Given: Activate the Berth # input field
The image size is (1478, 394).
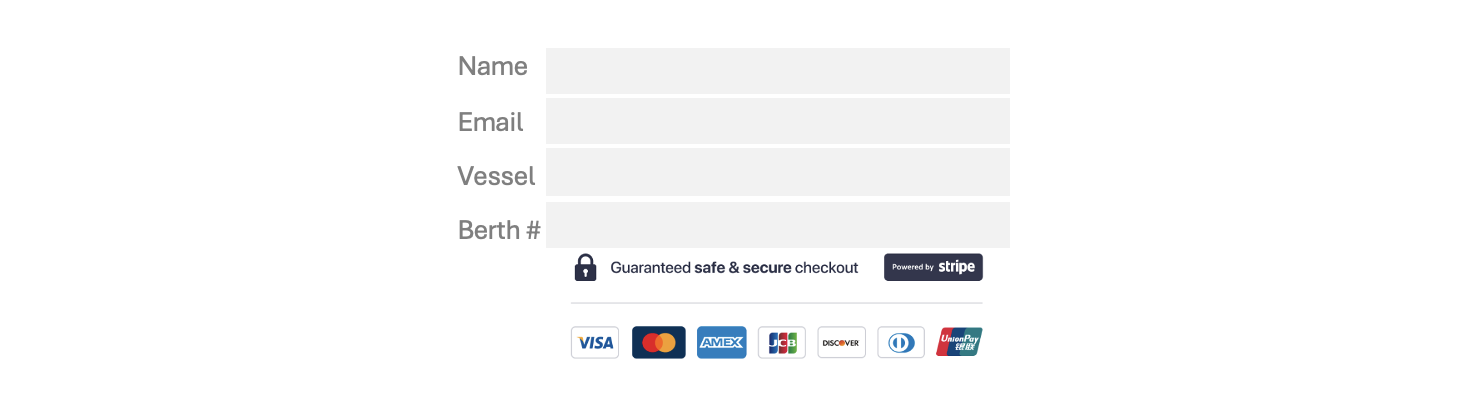Looking at the screenshot, I should click(778, 225).
